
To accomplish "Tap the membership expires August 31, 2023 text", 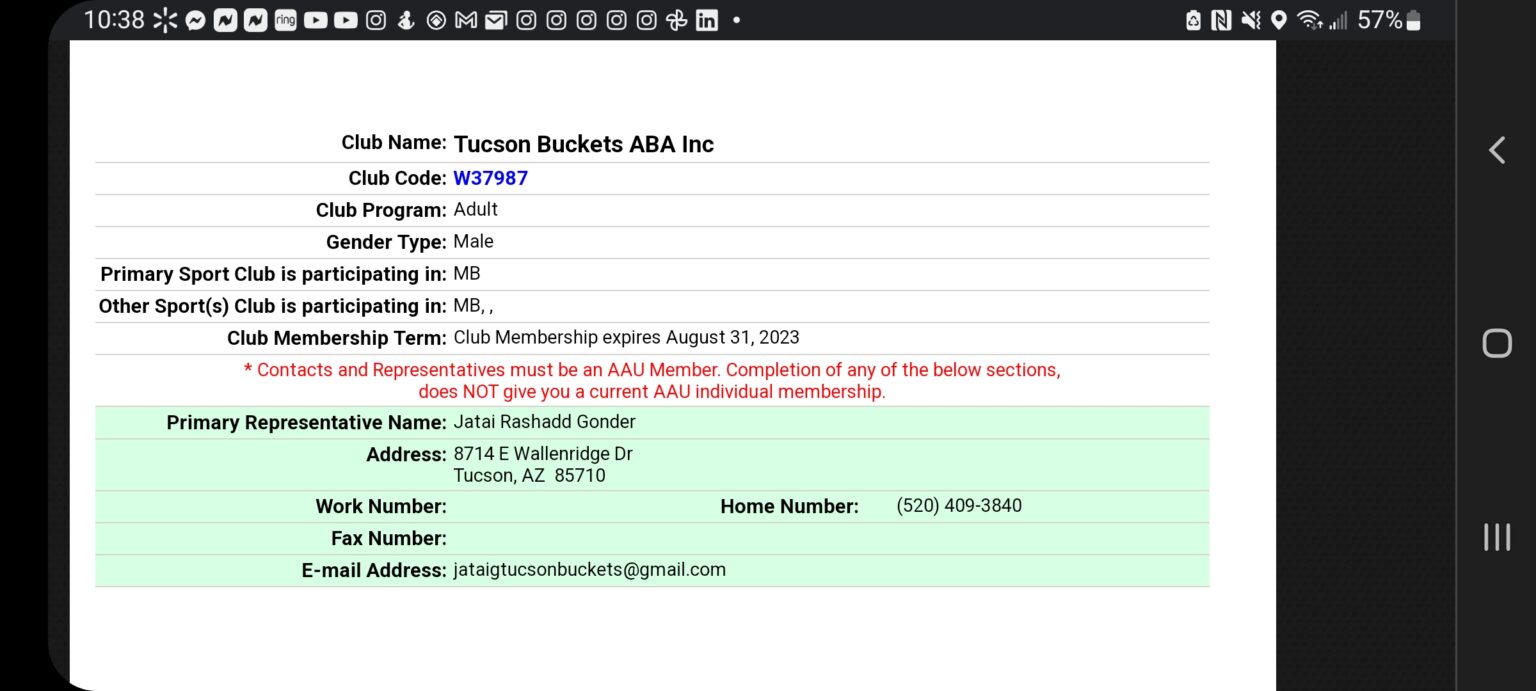I will click(x=627, y=338).
